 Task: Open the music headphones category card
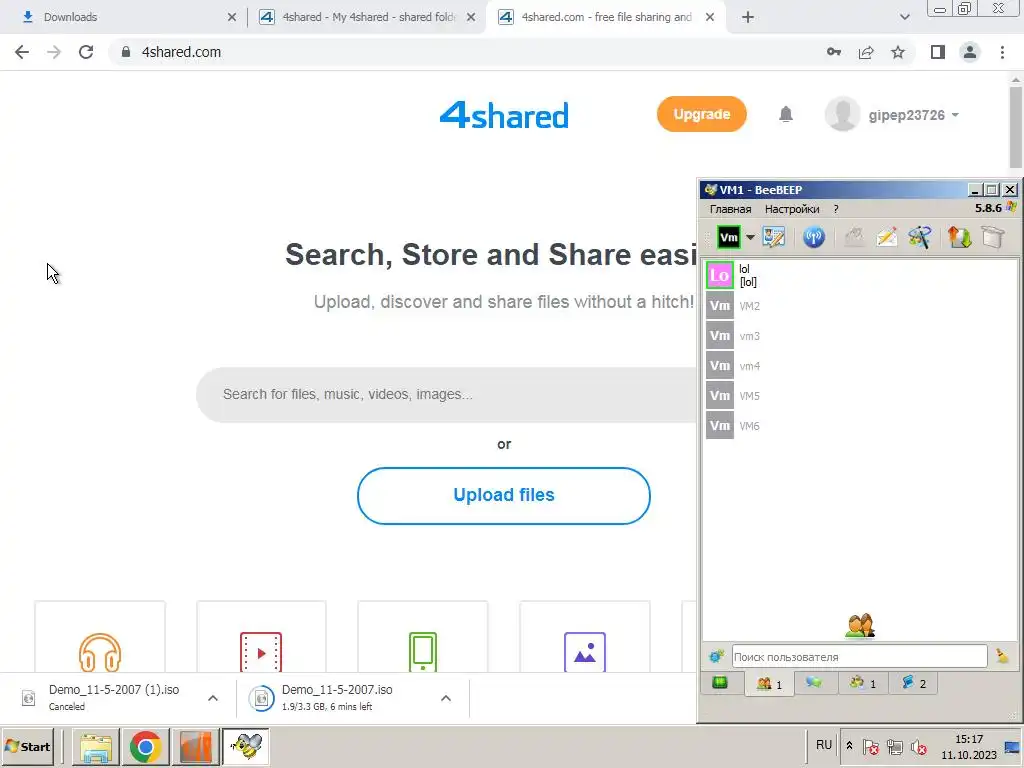100,637
